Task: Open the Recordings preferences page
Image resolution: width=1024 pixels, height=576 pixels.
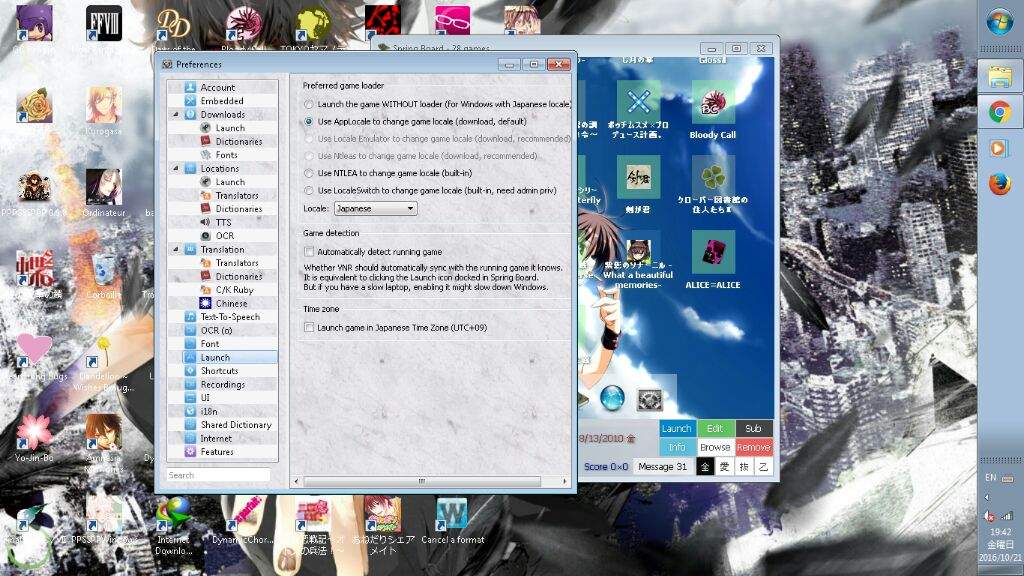Action: click(x=223, y=385)
